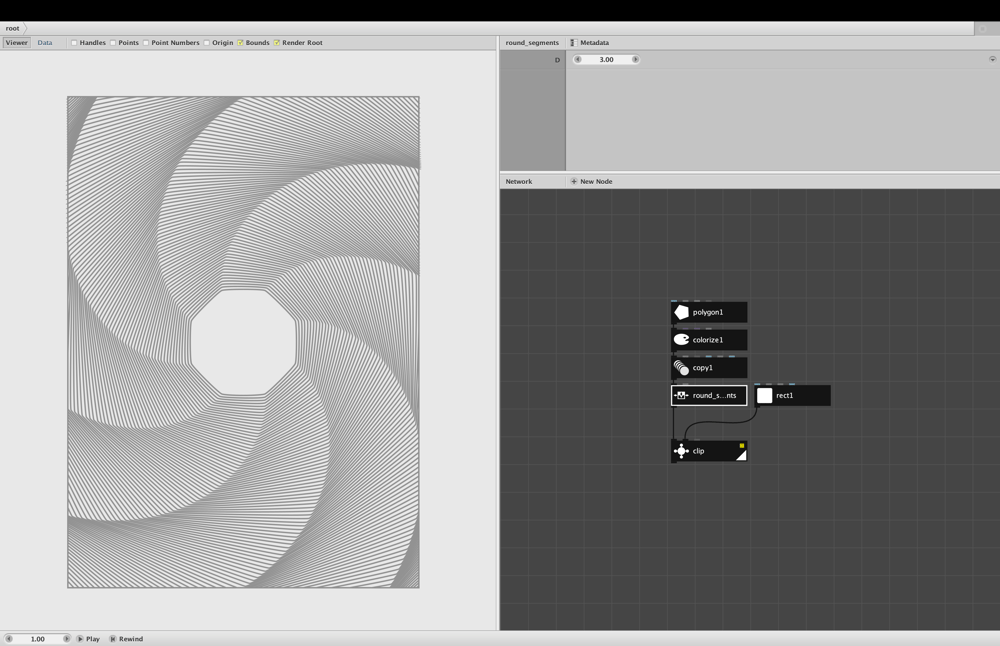Click the rect1 white square icon
The image size is (1000, 646).
click(764, 395)
